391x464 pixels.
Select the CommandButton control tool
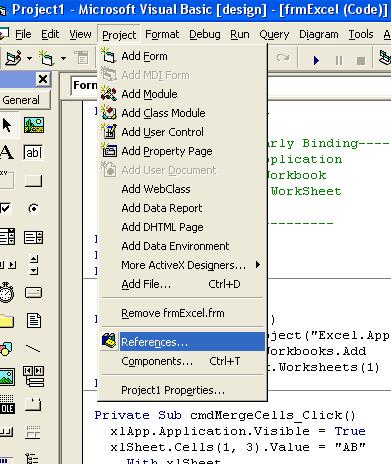point(33,180)
